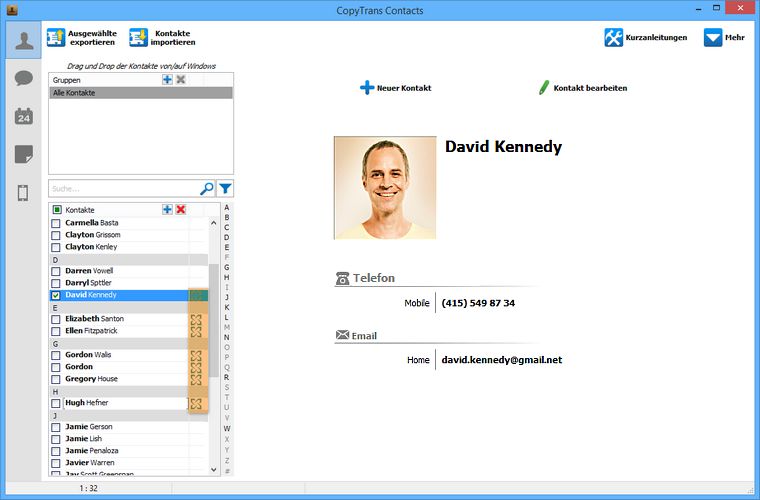Check the Elizabeth Santon checkbox
Screen dimensions: 760x500
coord(56,319)
